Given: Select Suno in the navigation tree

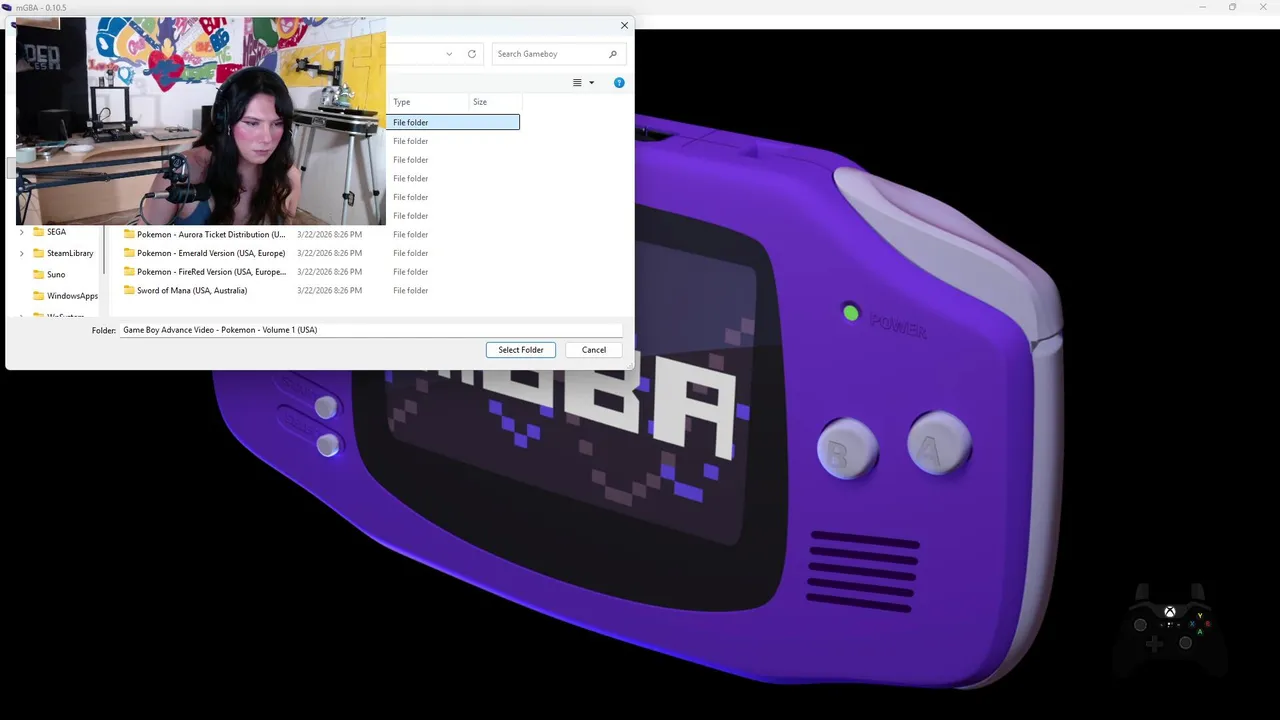Looking at the screenshot, I should click(x=56, y=275).
